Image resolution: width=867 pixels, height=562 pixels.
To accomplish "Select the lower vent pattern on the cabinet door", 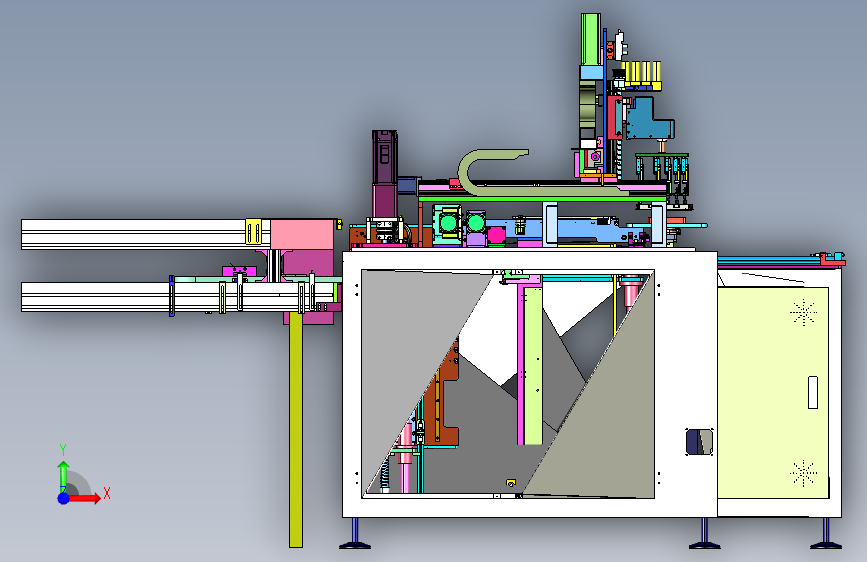I will (803, 473).
